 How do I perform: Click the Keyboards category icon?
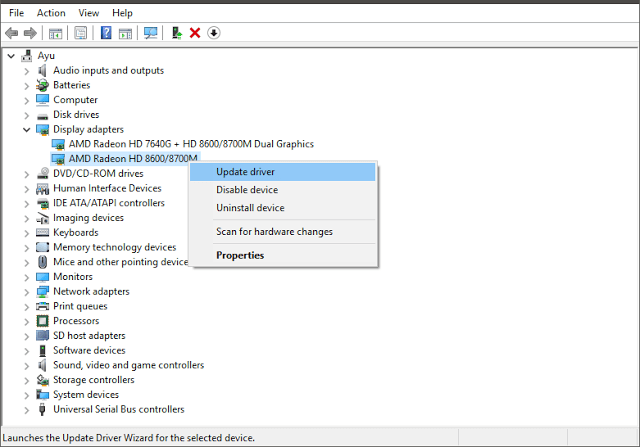pyautogui.click(x=42, y=232)
